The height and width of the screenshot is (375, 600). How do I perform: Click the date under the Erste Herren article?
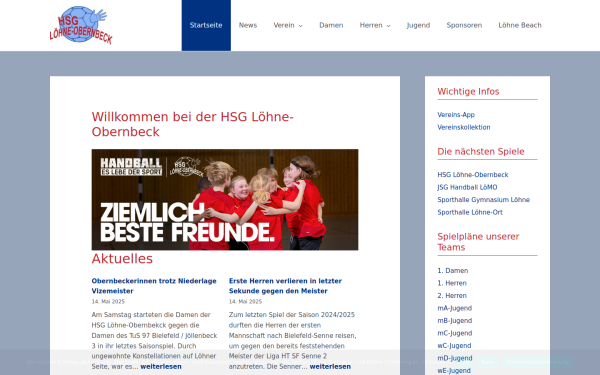point(245,302)
